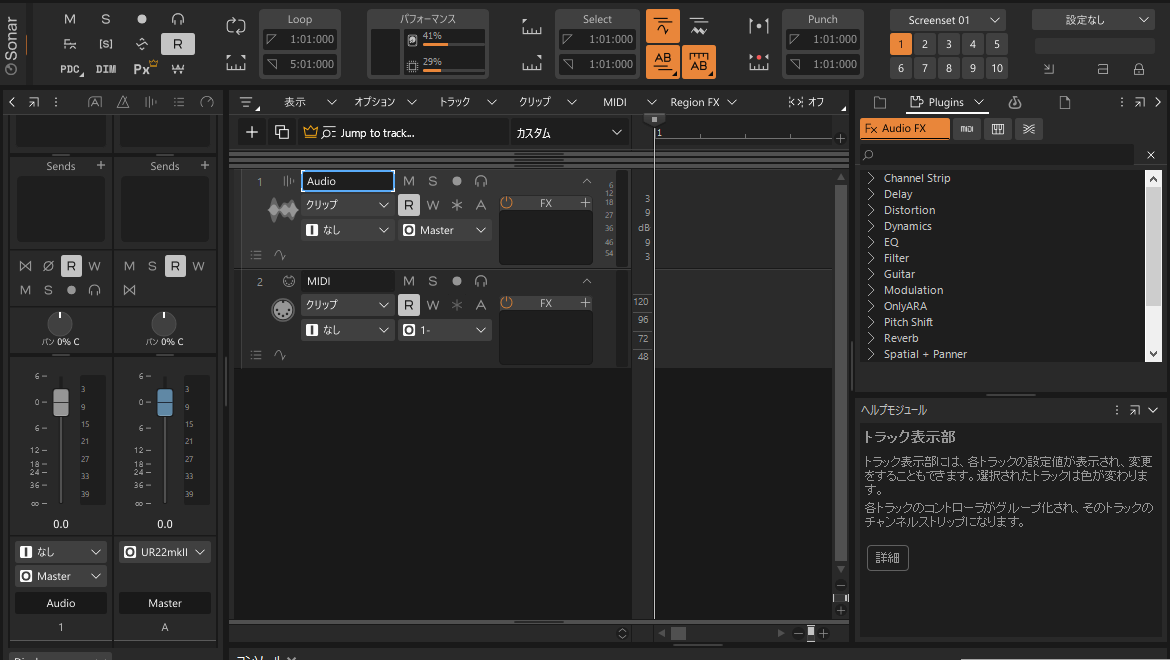This screenshot has width=1170, height=660.
Task: Open the UR22mkII output dropdown in inspector
Action: 165,552
